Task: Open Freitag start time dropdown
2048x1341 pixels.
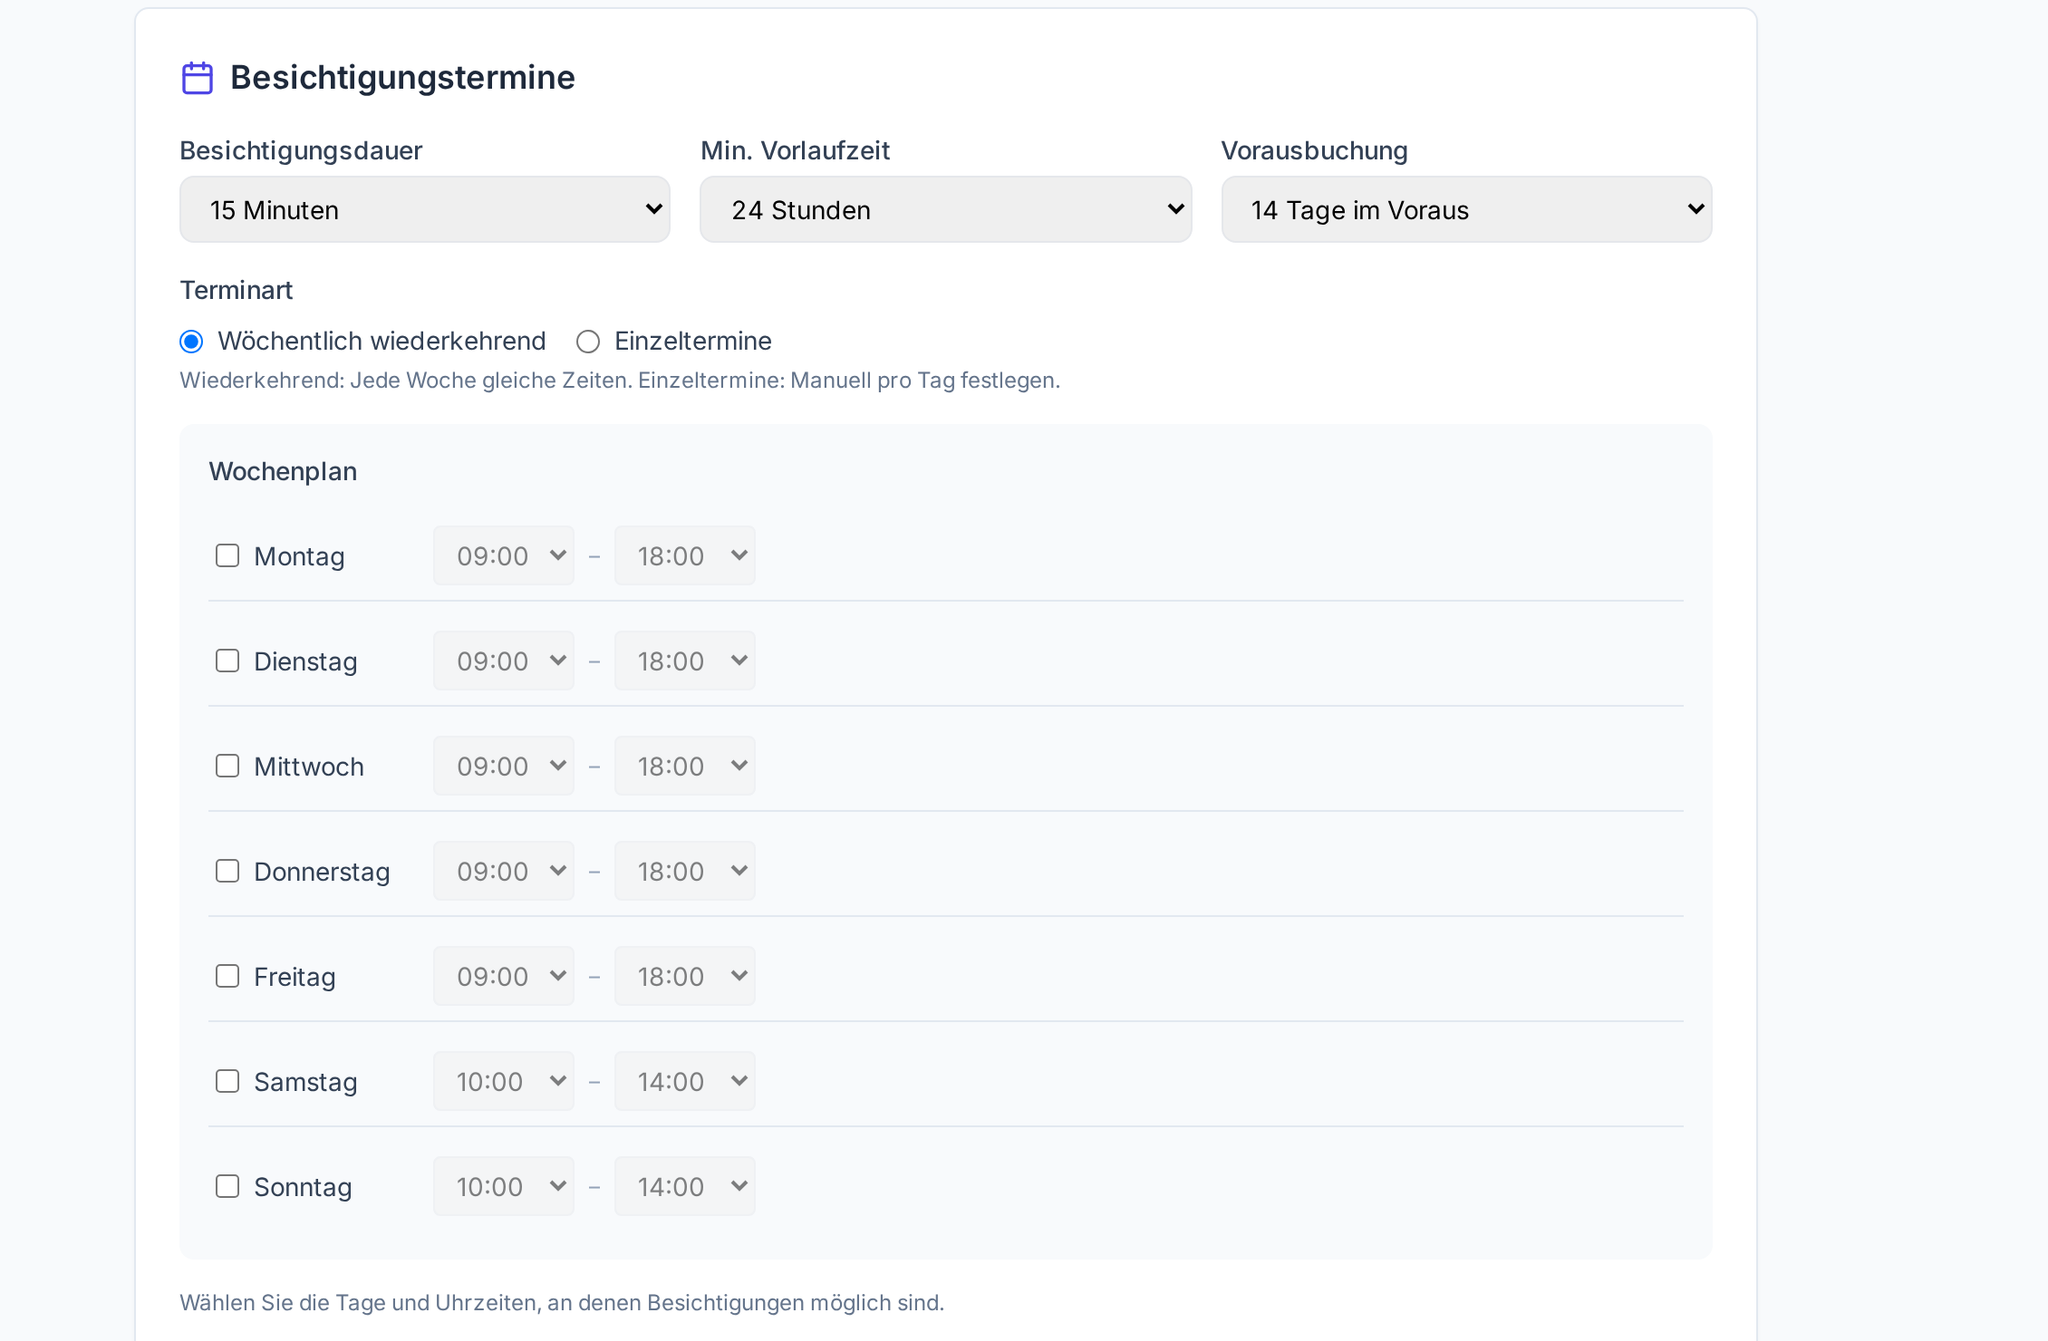Action: [504, 976]
